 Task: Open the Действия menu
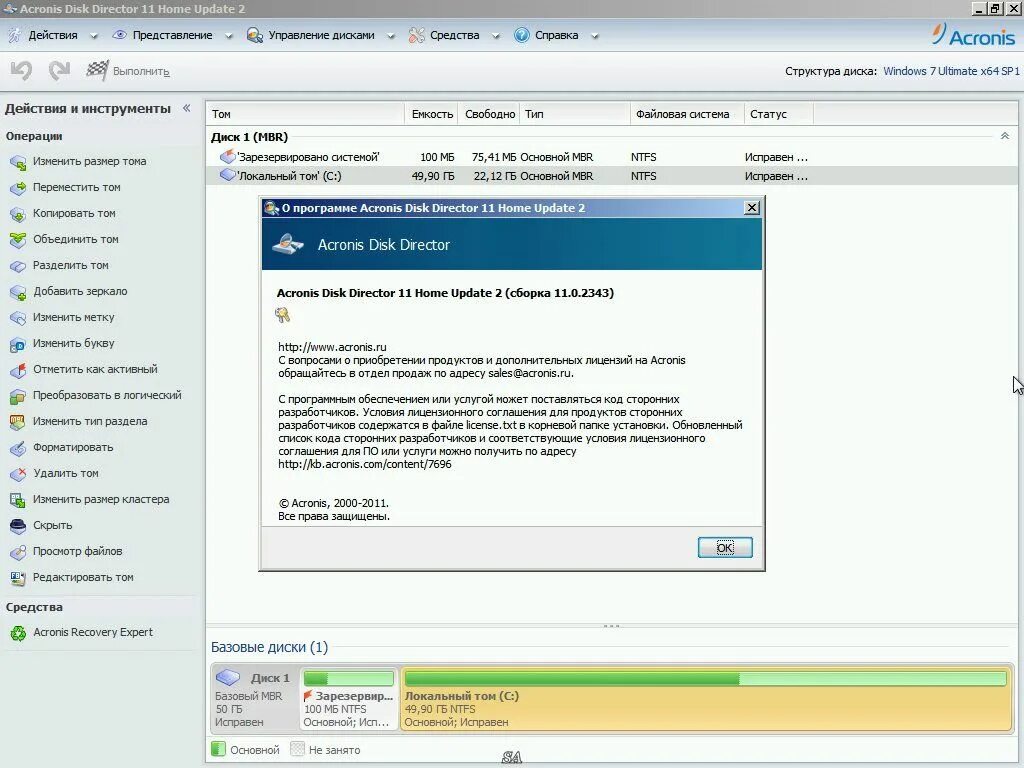point(52,35)
